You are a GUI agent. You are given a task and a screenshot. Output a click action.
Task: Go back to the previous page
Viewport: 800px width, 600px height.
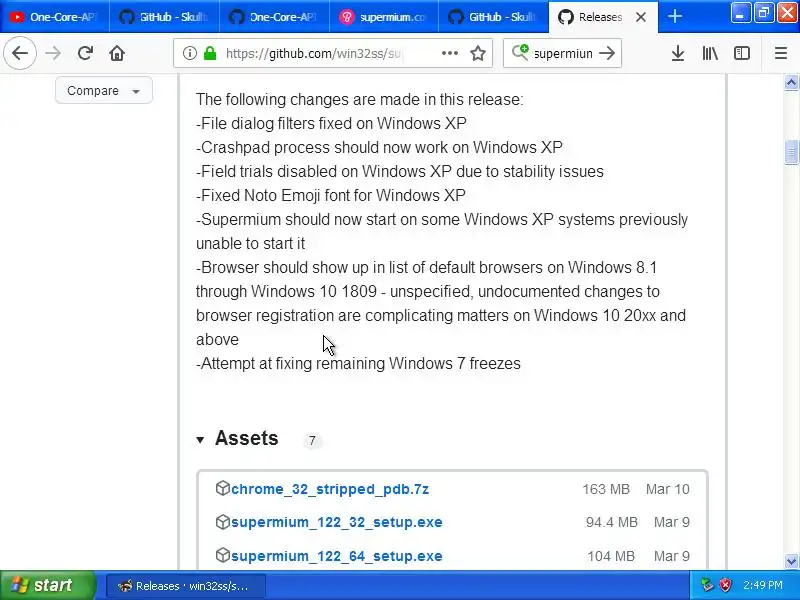coord(20,53)
